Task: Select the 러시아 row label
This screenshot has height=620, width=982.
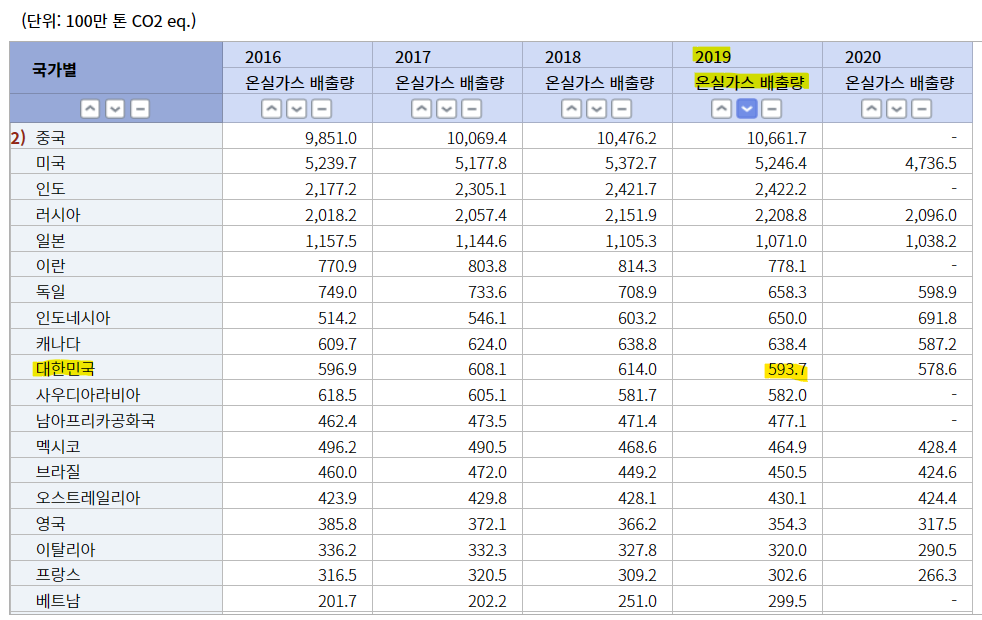Action: (58, 215)
